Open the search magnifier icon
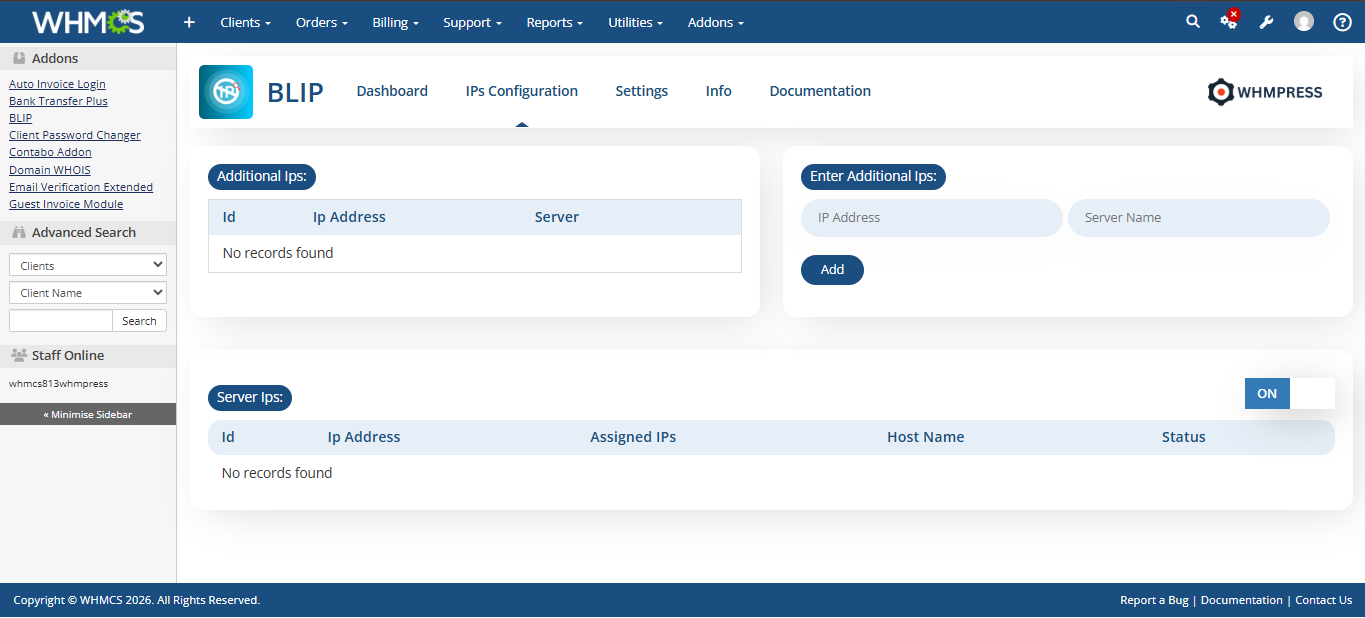The width and height of the screenshot is (1365, 618). click(x=1192, y=21)
